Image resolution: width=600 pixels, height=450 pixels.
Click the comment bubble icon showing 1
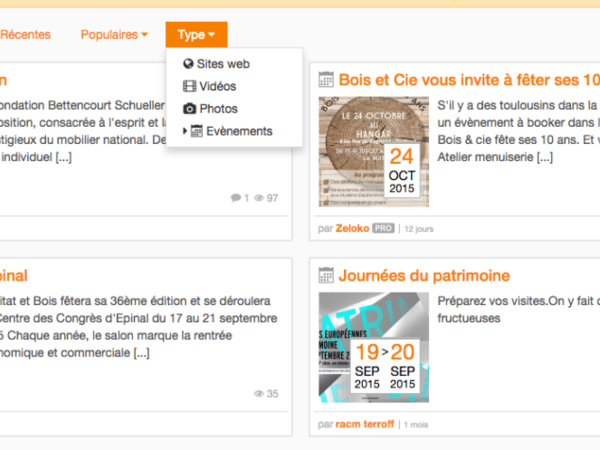[x=236, y=198]
